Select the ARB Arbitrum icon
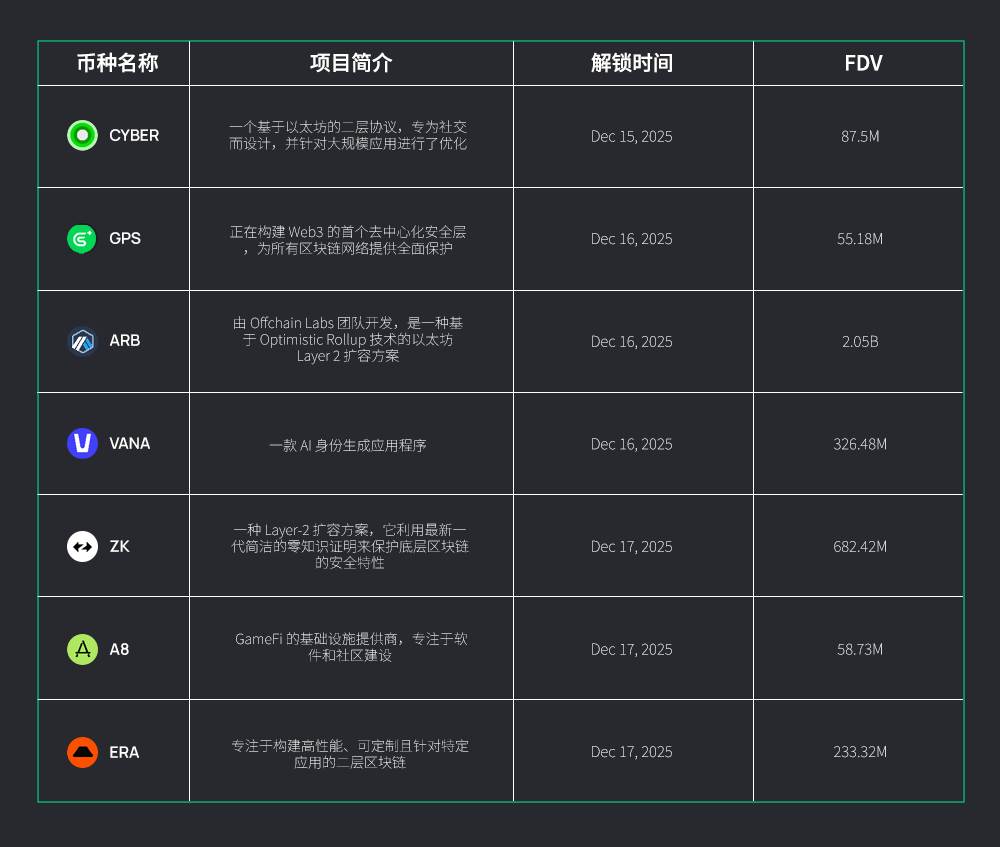This screenshot has height=847, width=1000. [82, 341]
